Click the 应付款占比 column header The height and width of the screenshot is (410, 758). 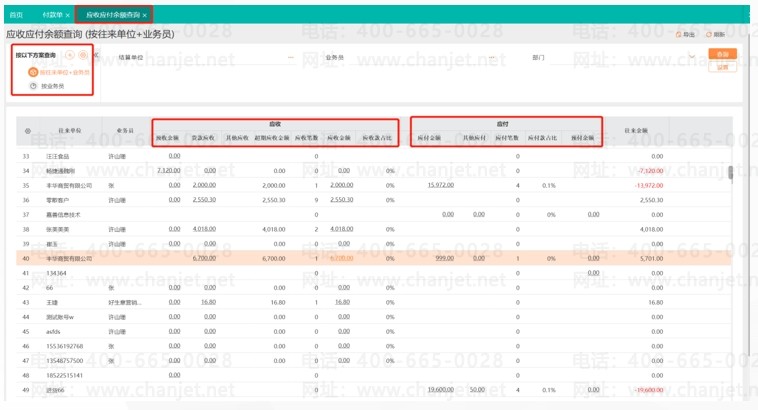542,138
